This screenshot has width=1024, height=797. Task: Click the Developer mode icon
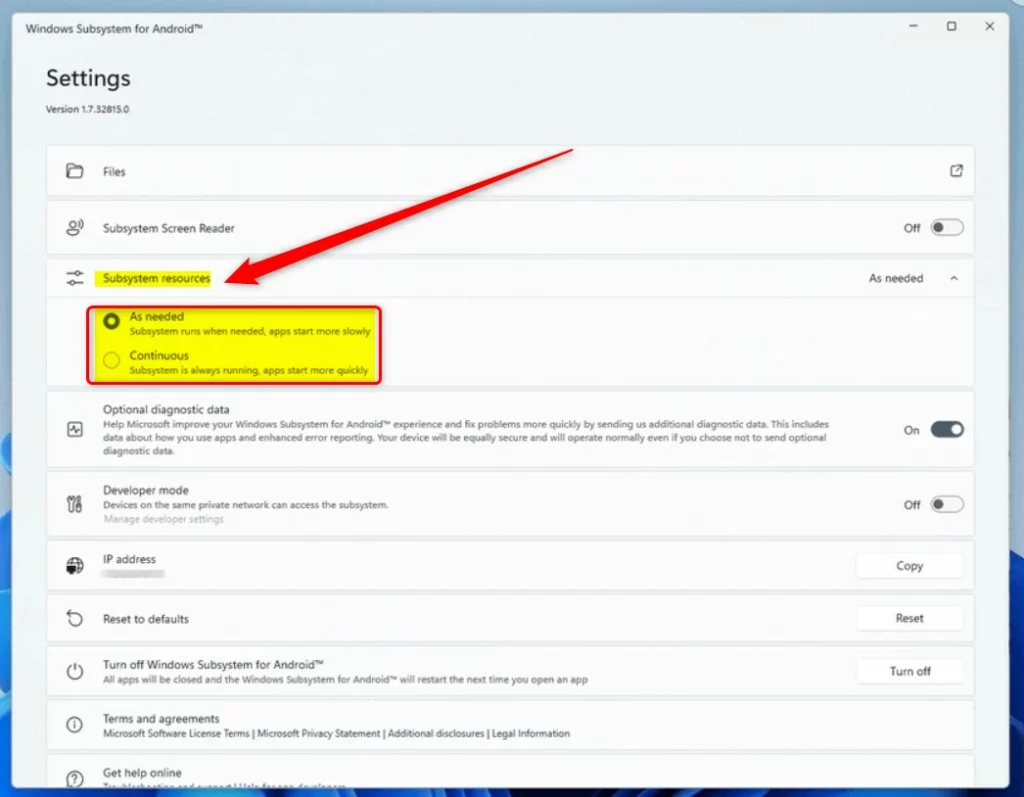(x=75, y=504)
